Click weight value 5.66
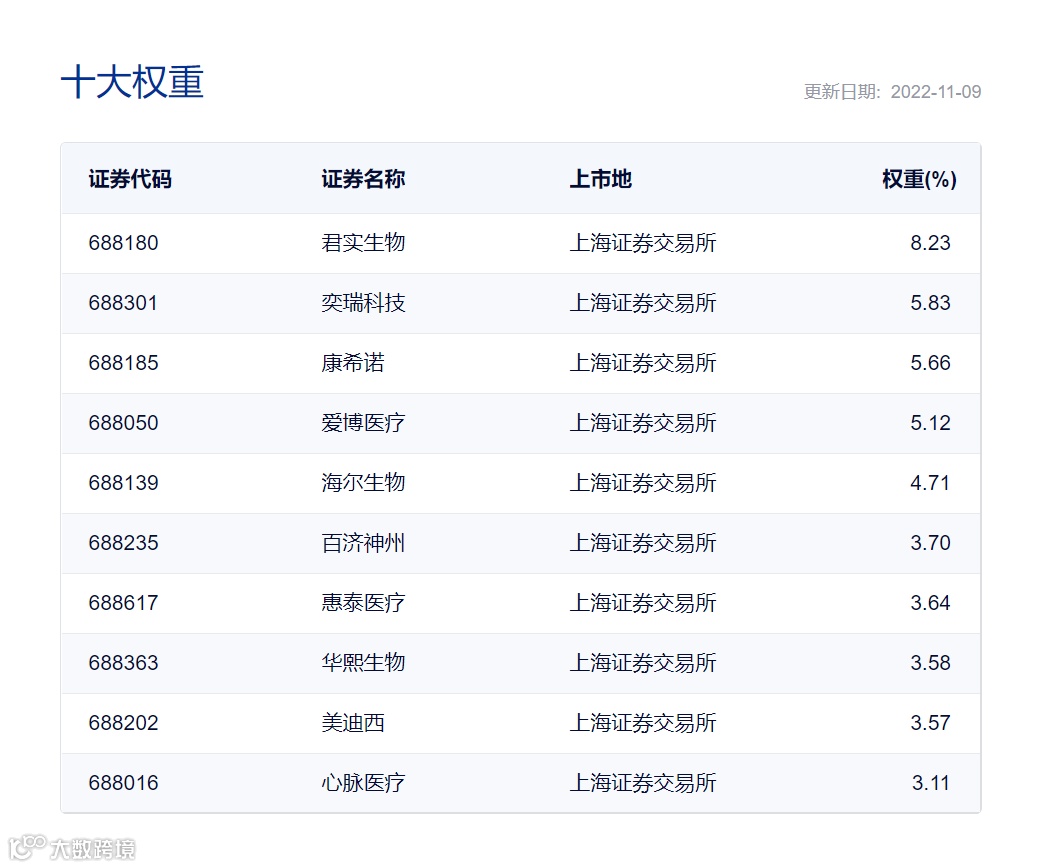This screenshot has height=868, width=1042. (930, 363)
